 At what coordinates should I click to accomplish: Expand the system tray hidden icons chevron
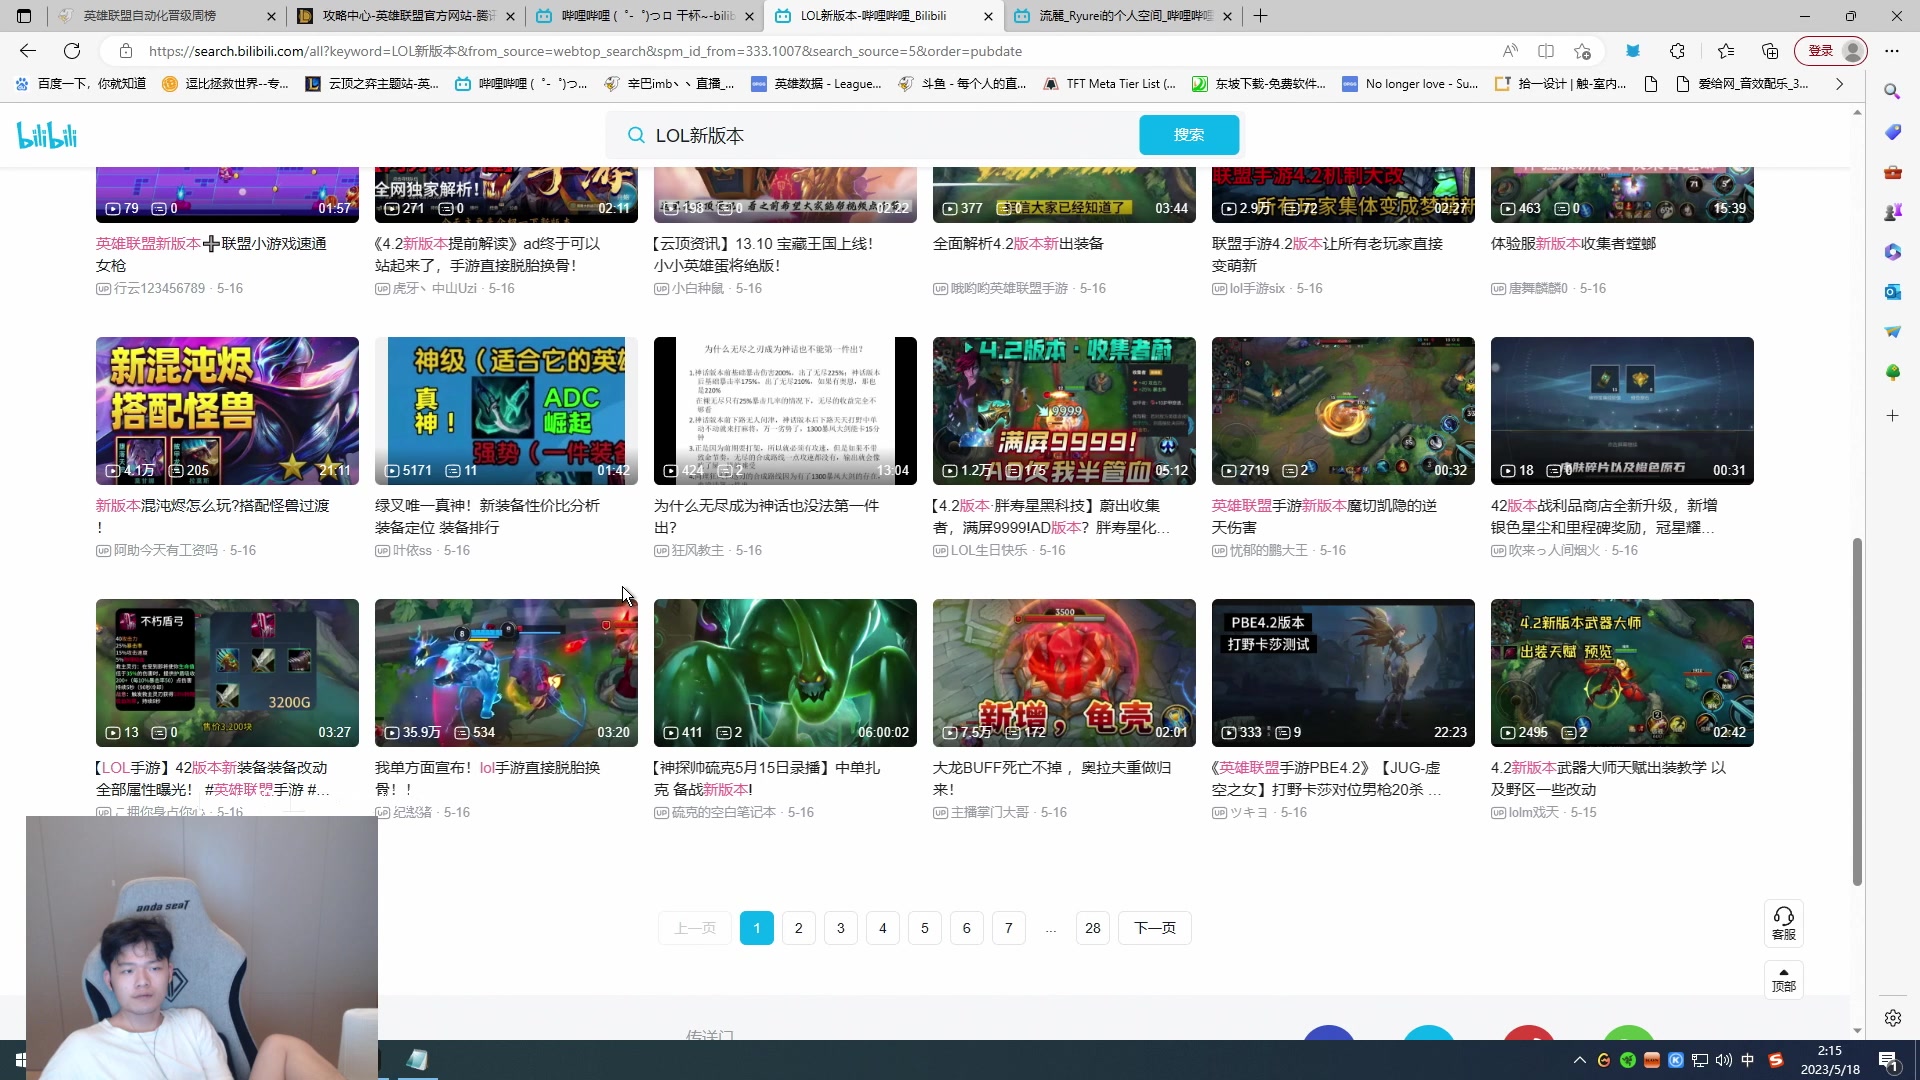(1579, 1060)
